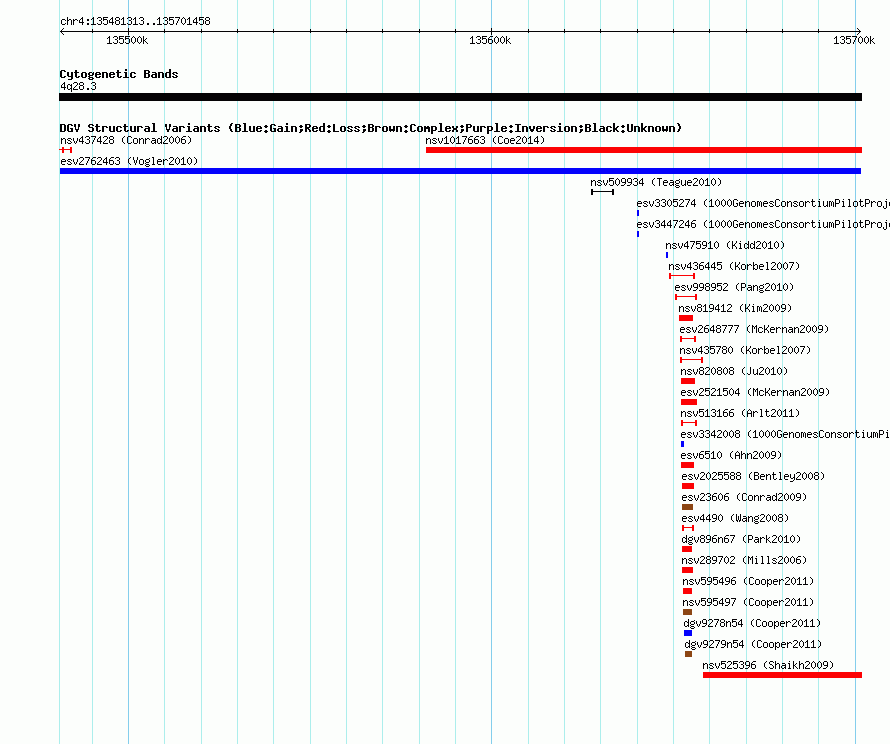
Task: Select nsv435780 (Korbel2007) label
Action: click(745, 350)
